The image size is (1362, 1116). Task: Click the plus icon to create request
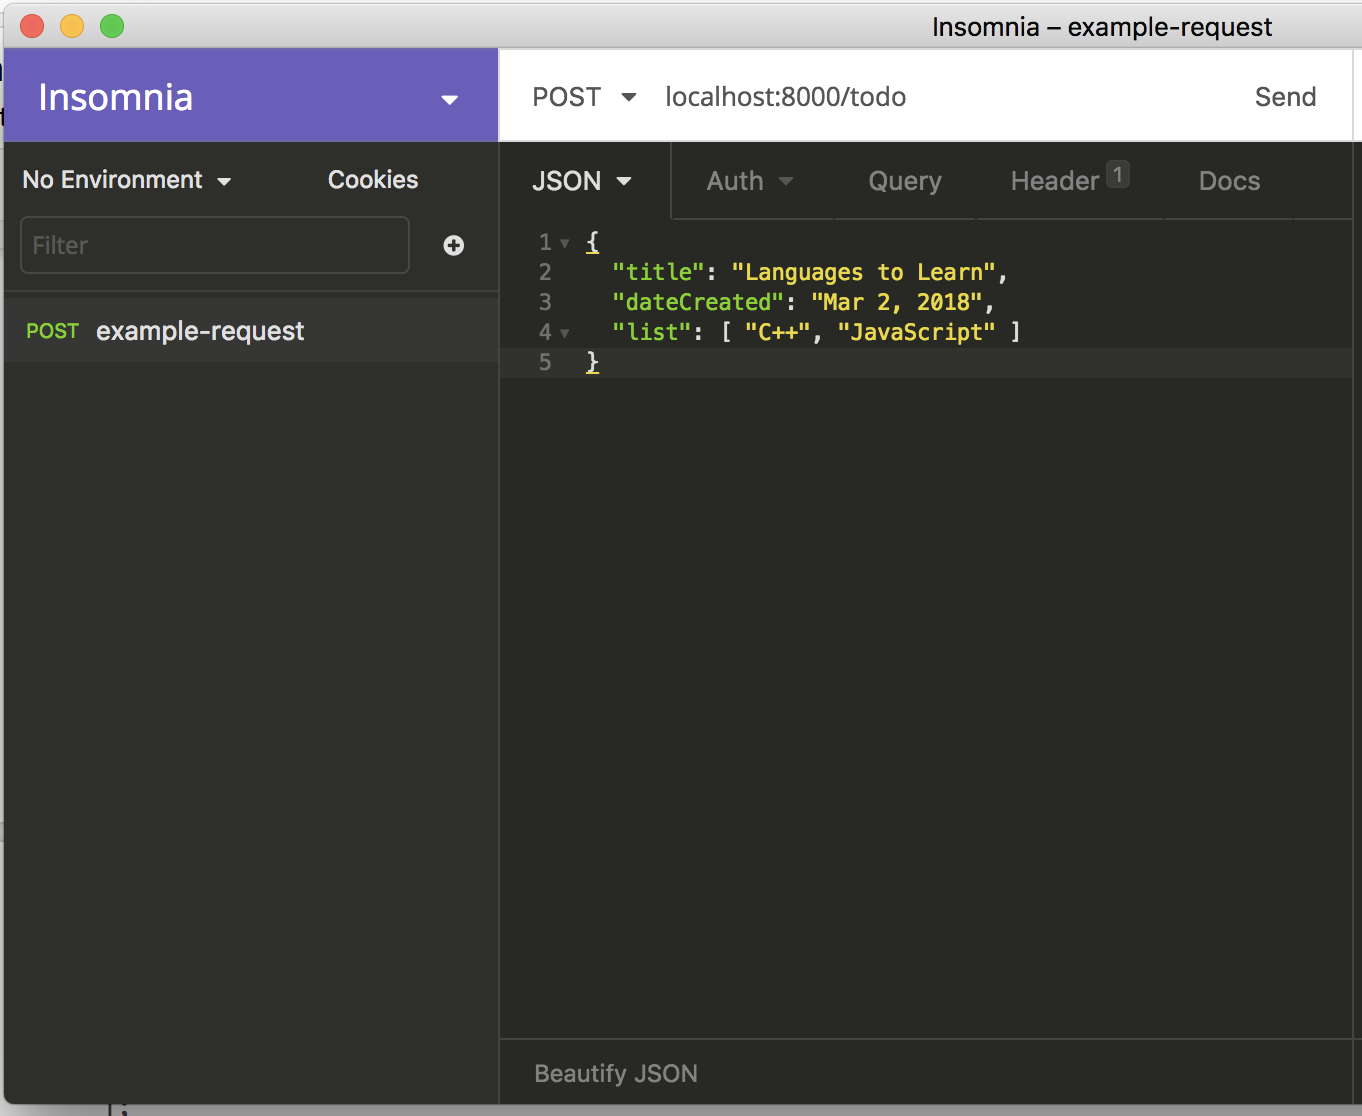click(x=454, y=245)
